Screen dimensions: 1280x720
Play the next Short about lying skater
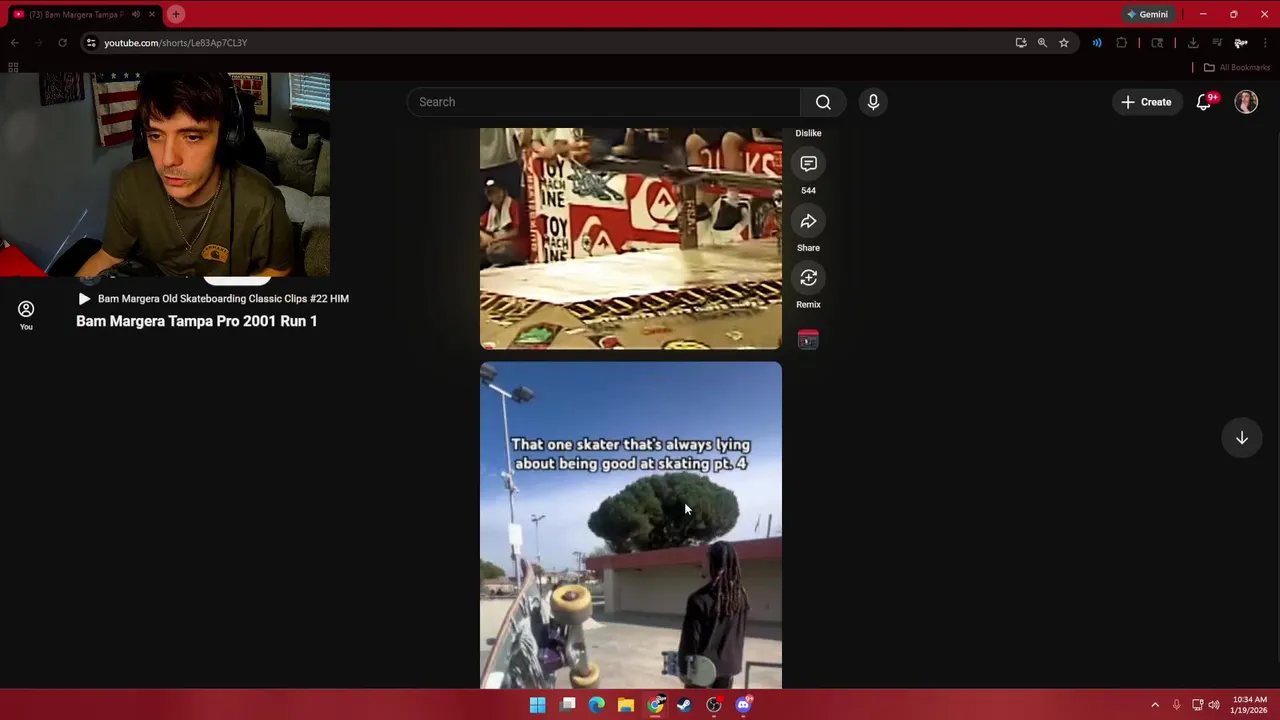point(631,525)
